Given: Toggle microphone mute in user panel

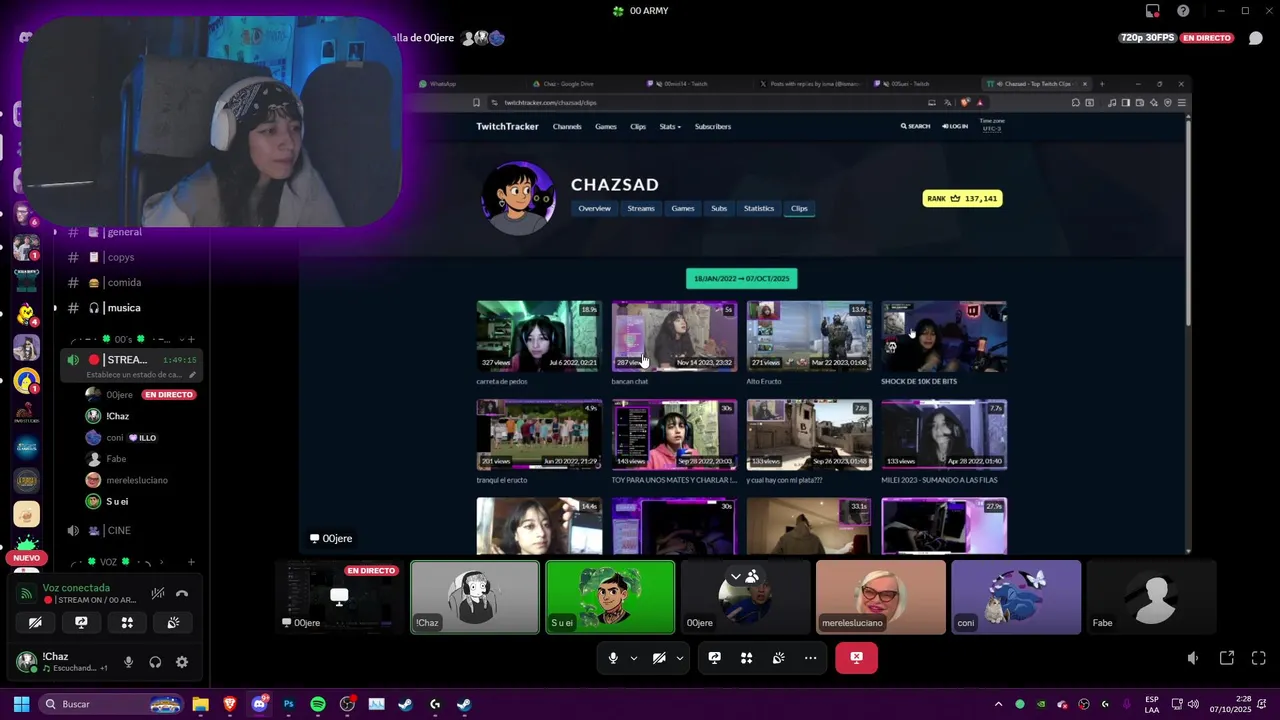Looking at the screenshot, I should (128, 662).
